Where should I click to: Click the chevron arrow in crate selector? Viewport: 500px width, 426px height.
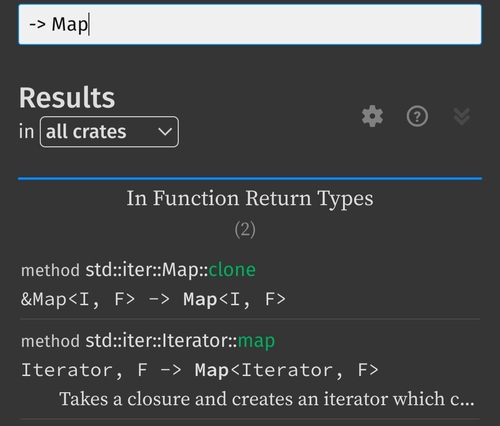(165, 132)
